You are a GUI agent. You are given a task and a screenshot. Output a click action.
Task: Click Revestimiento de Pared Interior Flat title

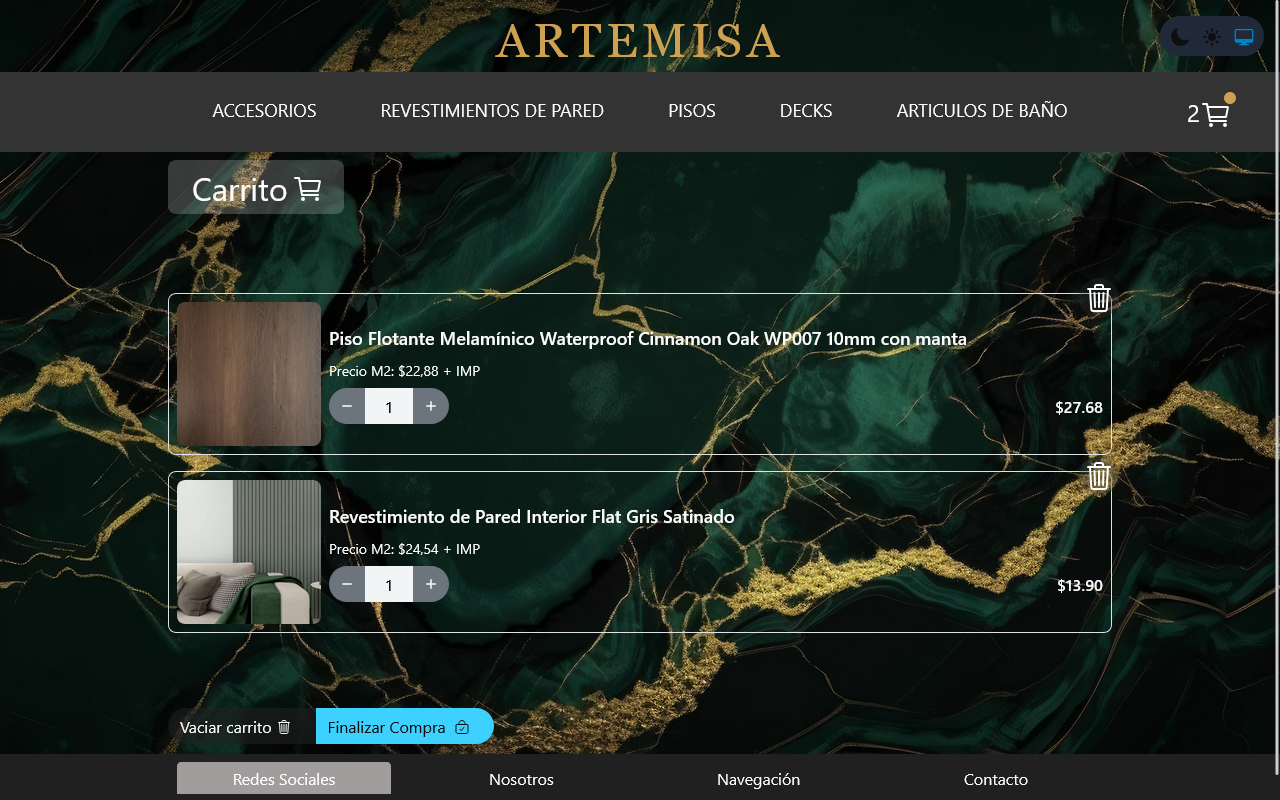tap(532, 517)
